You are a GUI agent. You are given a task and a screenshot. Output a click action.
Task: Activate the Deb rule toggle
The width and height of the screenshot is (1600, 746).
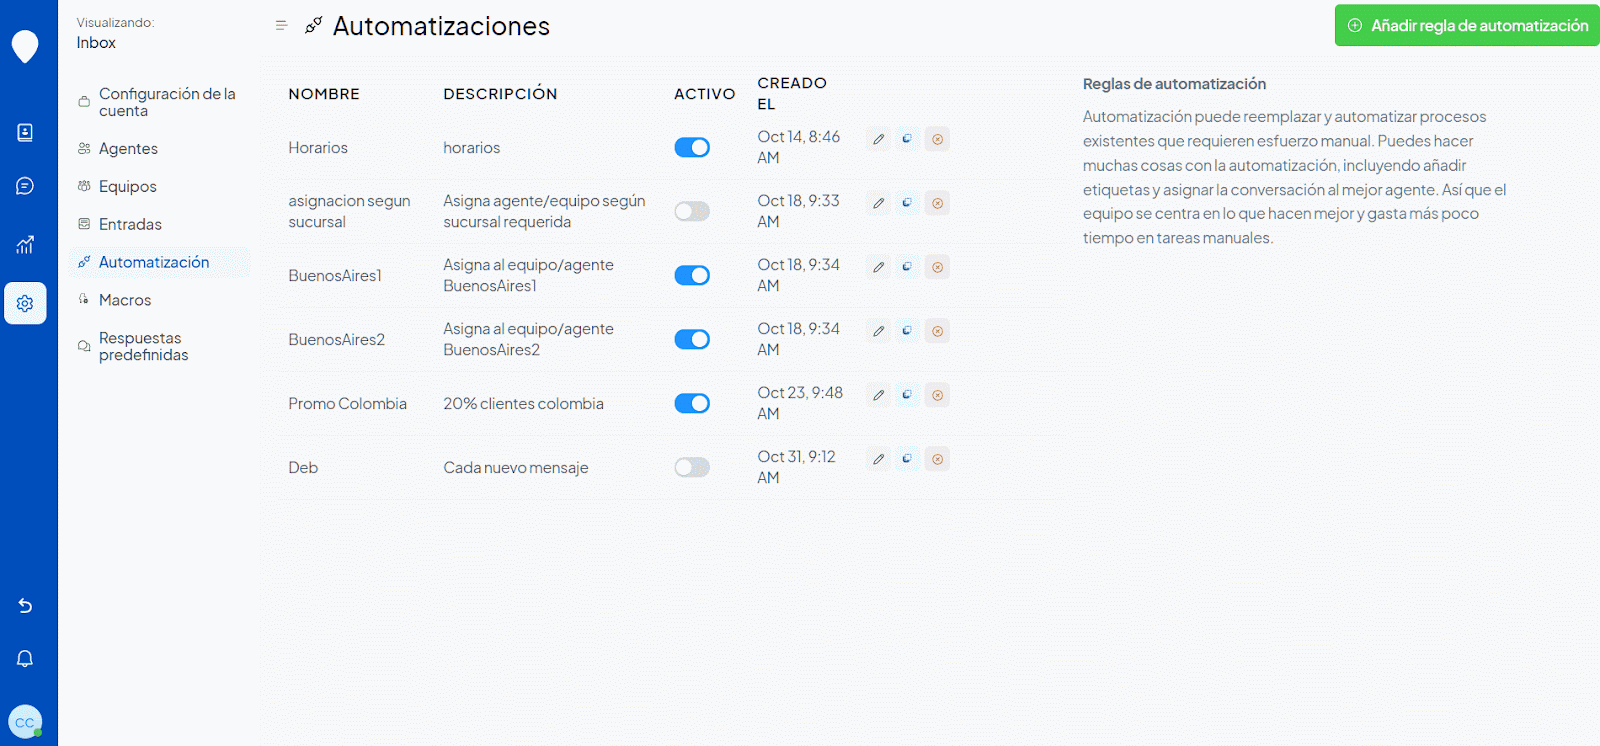pos(692,467)
